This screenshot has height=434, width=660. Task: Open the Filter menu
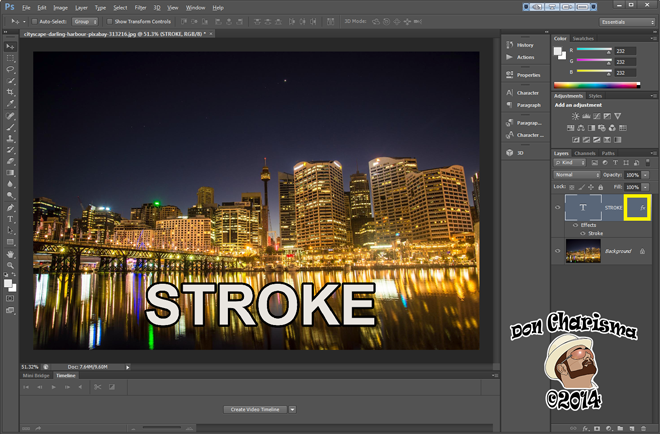(140, 7)
